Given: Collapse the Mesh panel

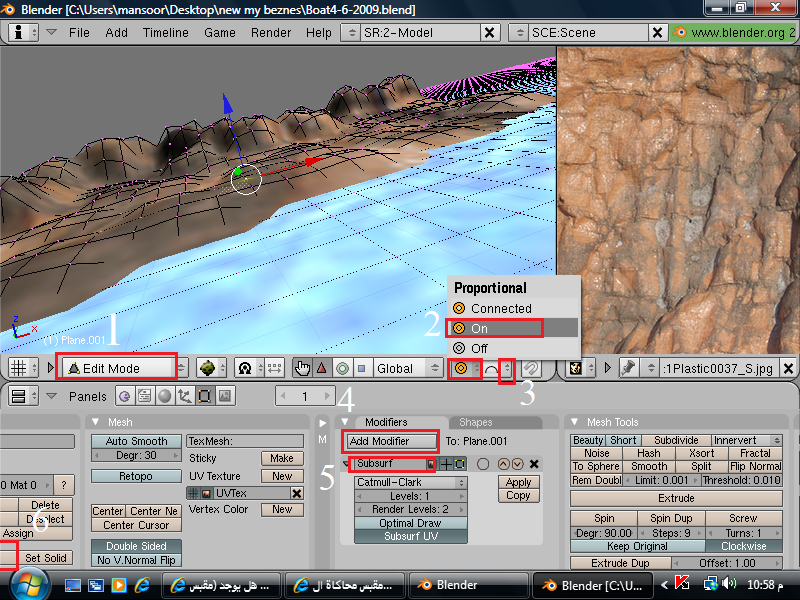Looking at the screenshot, I should [x=95, y=422].
